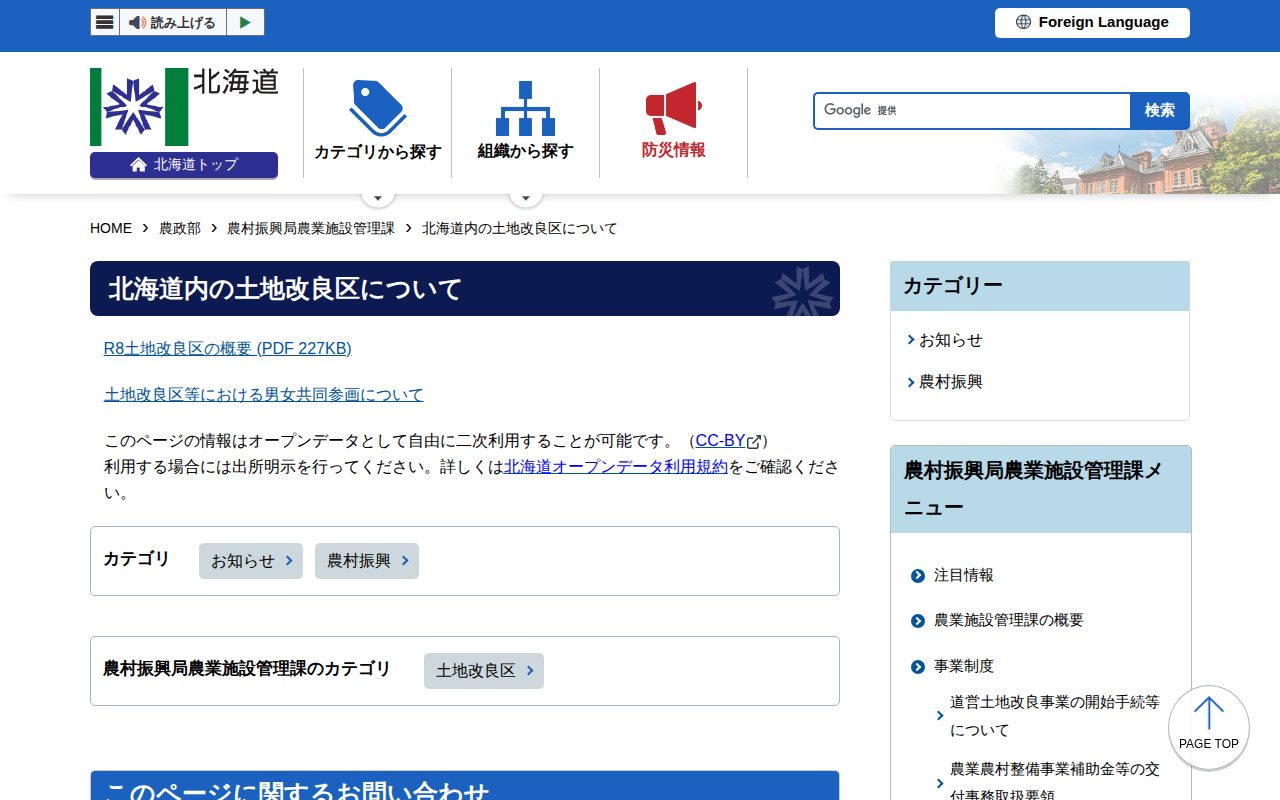Open 農業施設管理課の概要 menu item
This screenshot has height=800, width=1280.
click(1009, 620)
